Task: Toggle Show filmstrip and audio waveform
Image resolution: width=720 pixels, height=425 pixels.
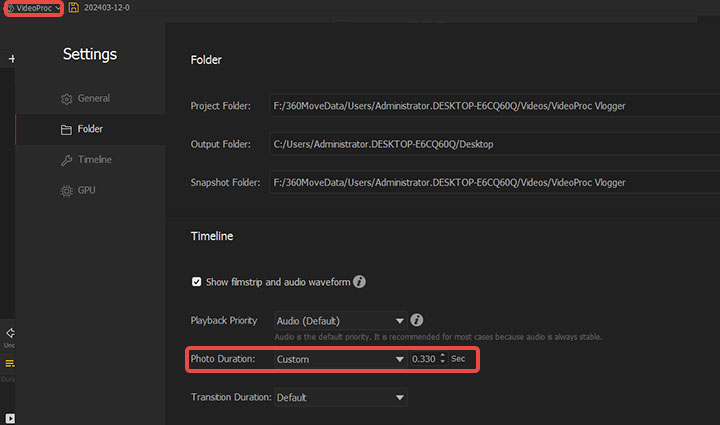Action: pos(197,282)
